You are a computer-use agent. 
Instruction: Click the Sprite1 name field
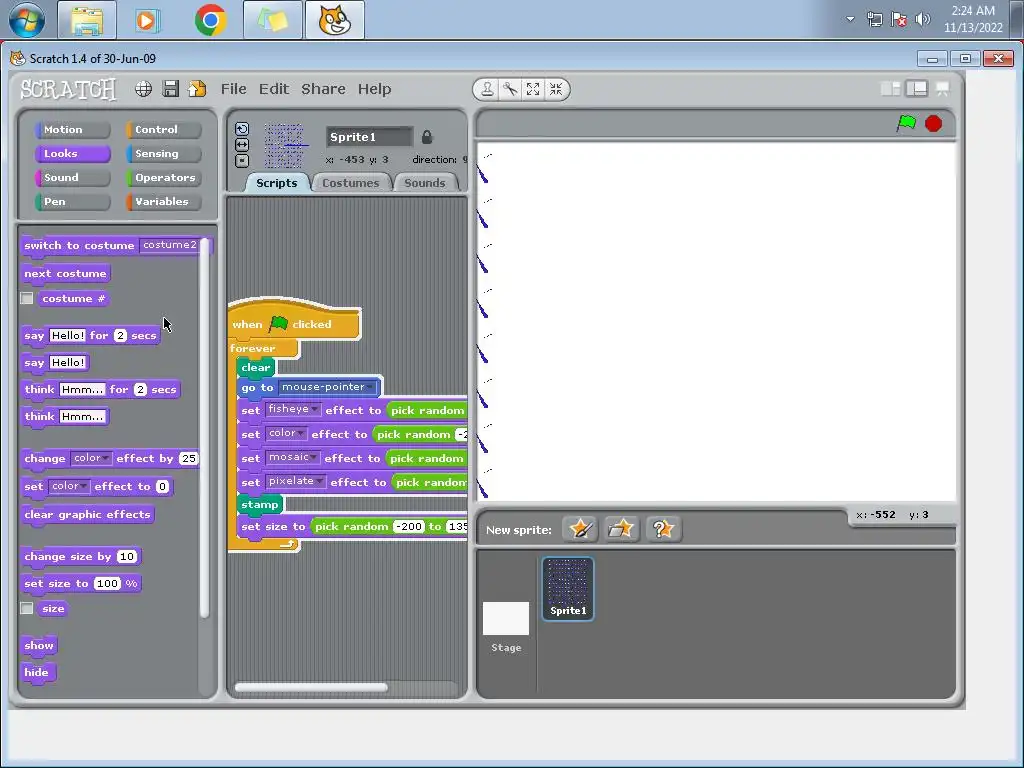click(x=369, y=136)
